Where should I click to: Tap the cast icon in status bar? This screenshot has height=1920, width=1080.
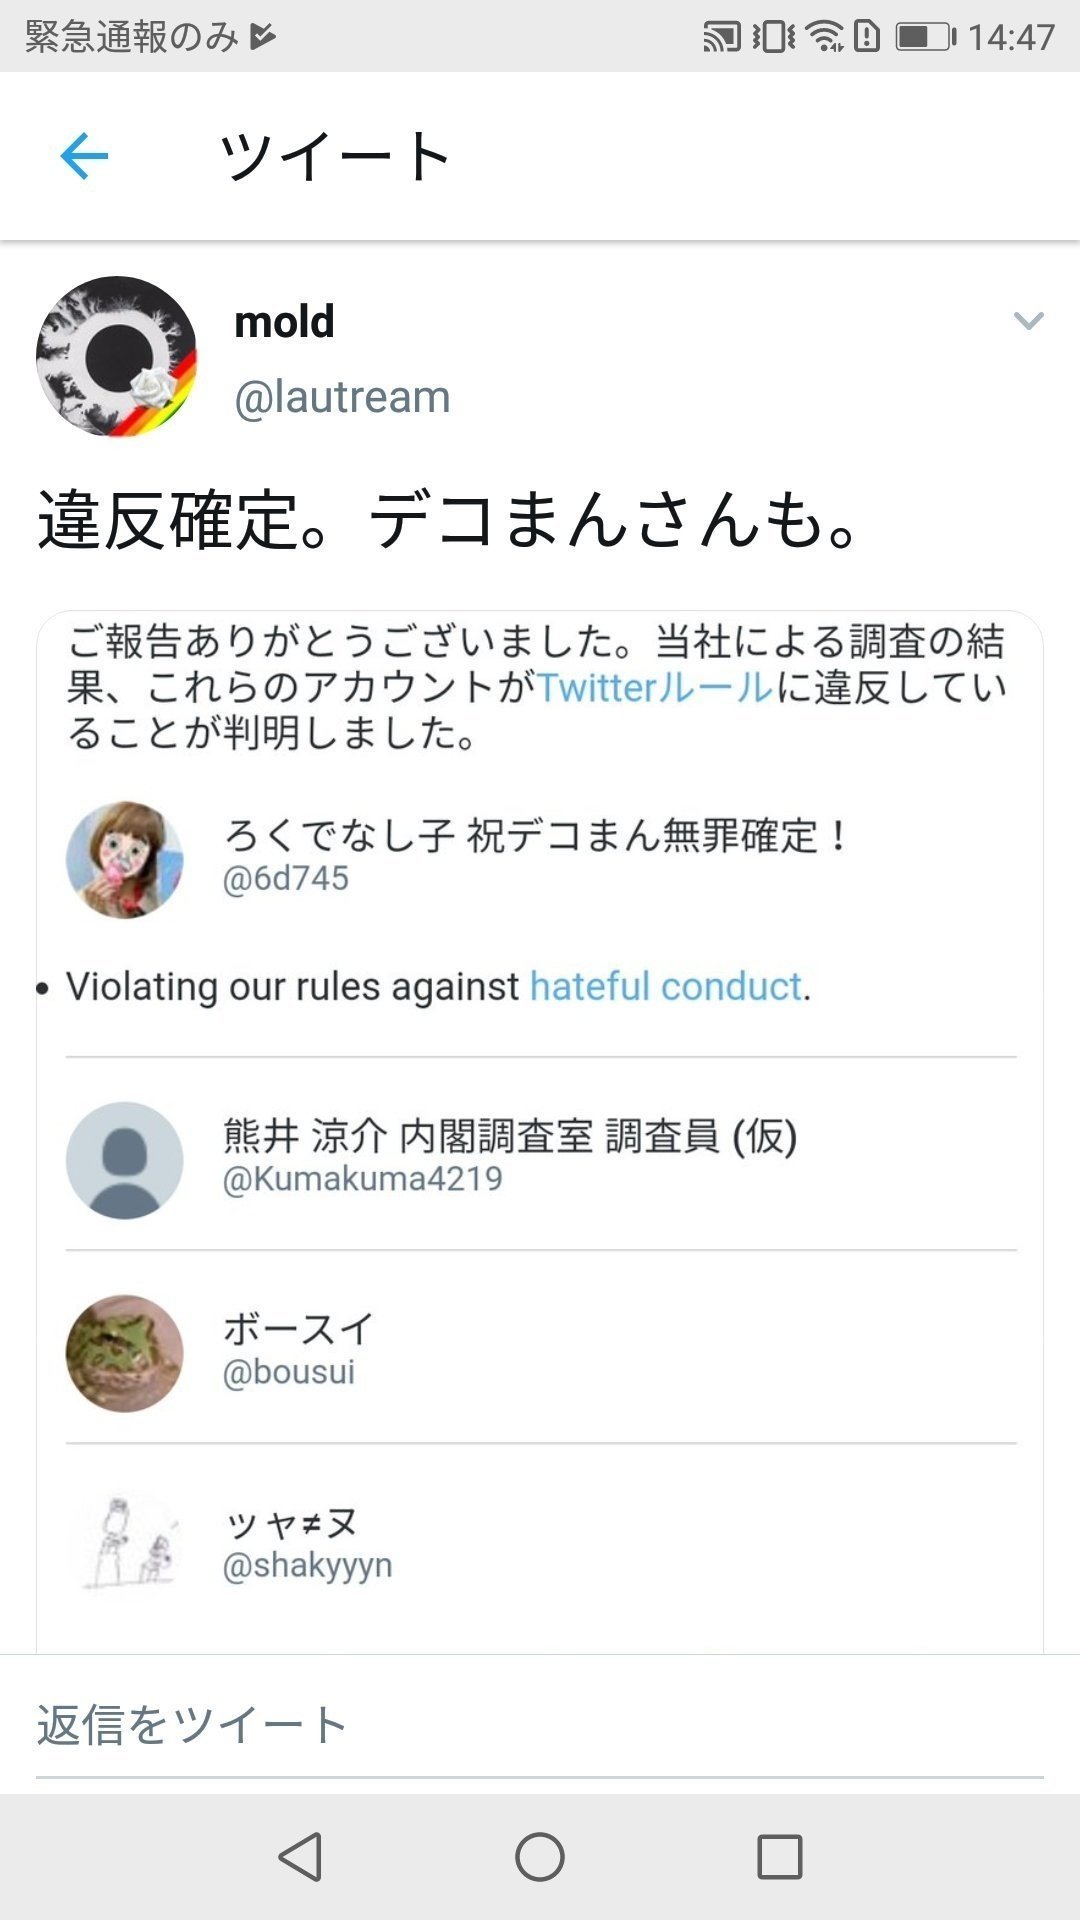[722, 37]
